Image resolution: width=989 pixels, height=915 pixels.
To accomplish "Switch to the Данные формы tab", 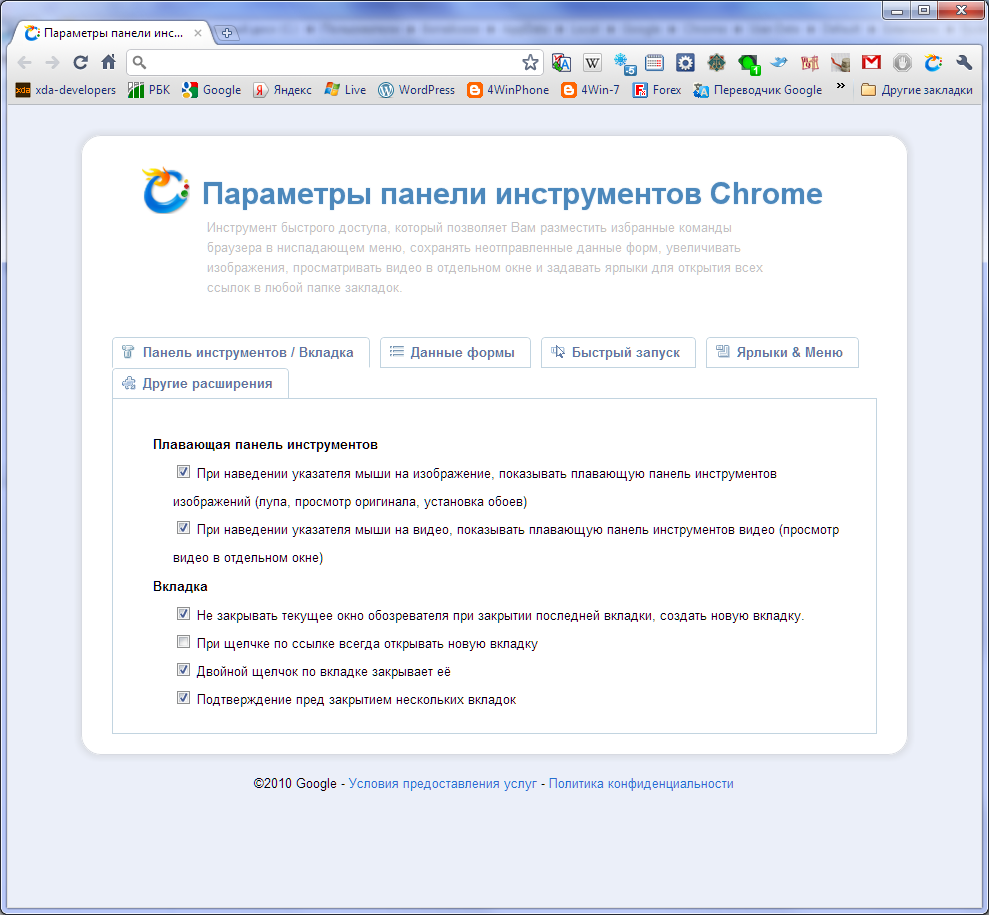I will click(x=455, y=353).
